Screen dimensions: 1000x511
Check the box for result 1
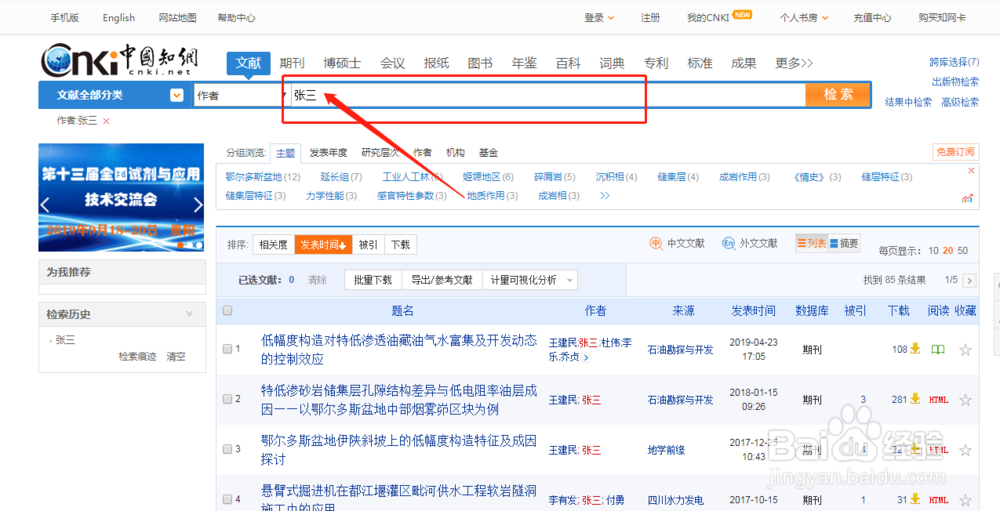coord(227,349)
